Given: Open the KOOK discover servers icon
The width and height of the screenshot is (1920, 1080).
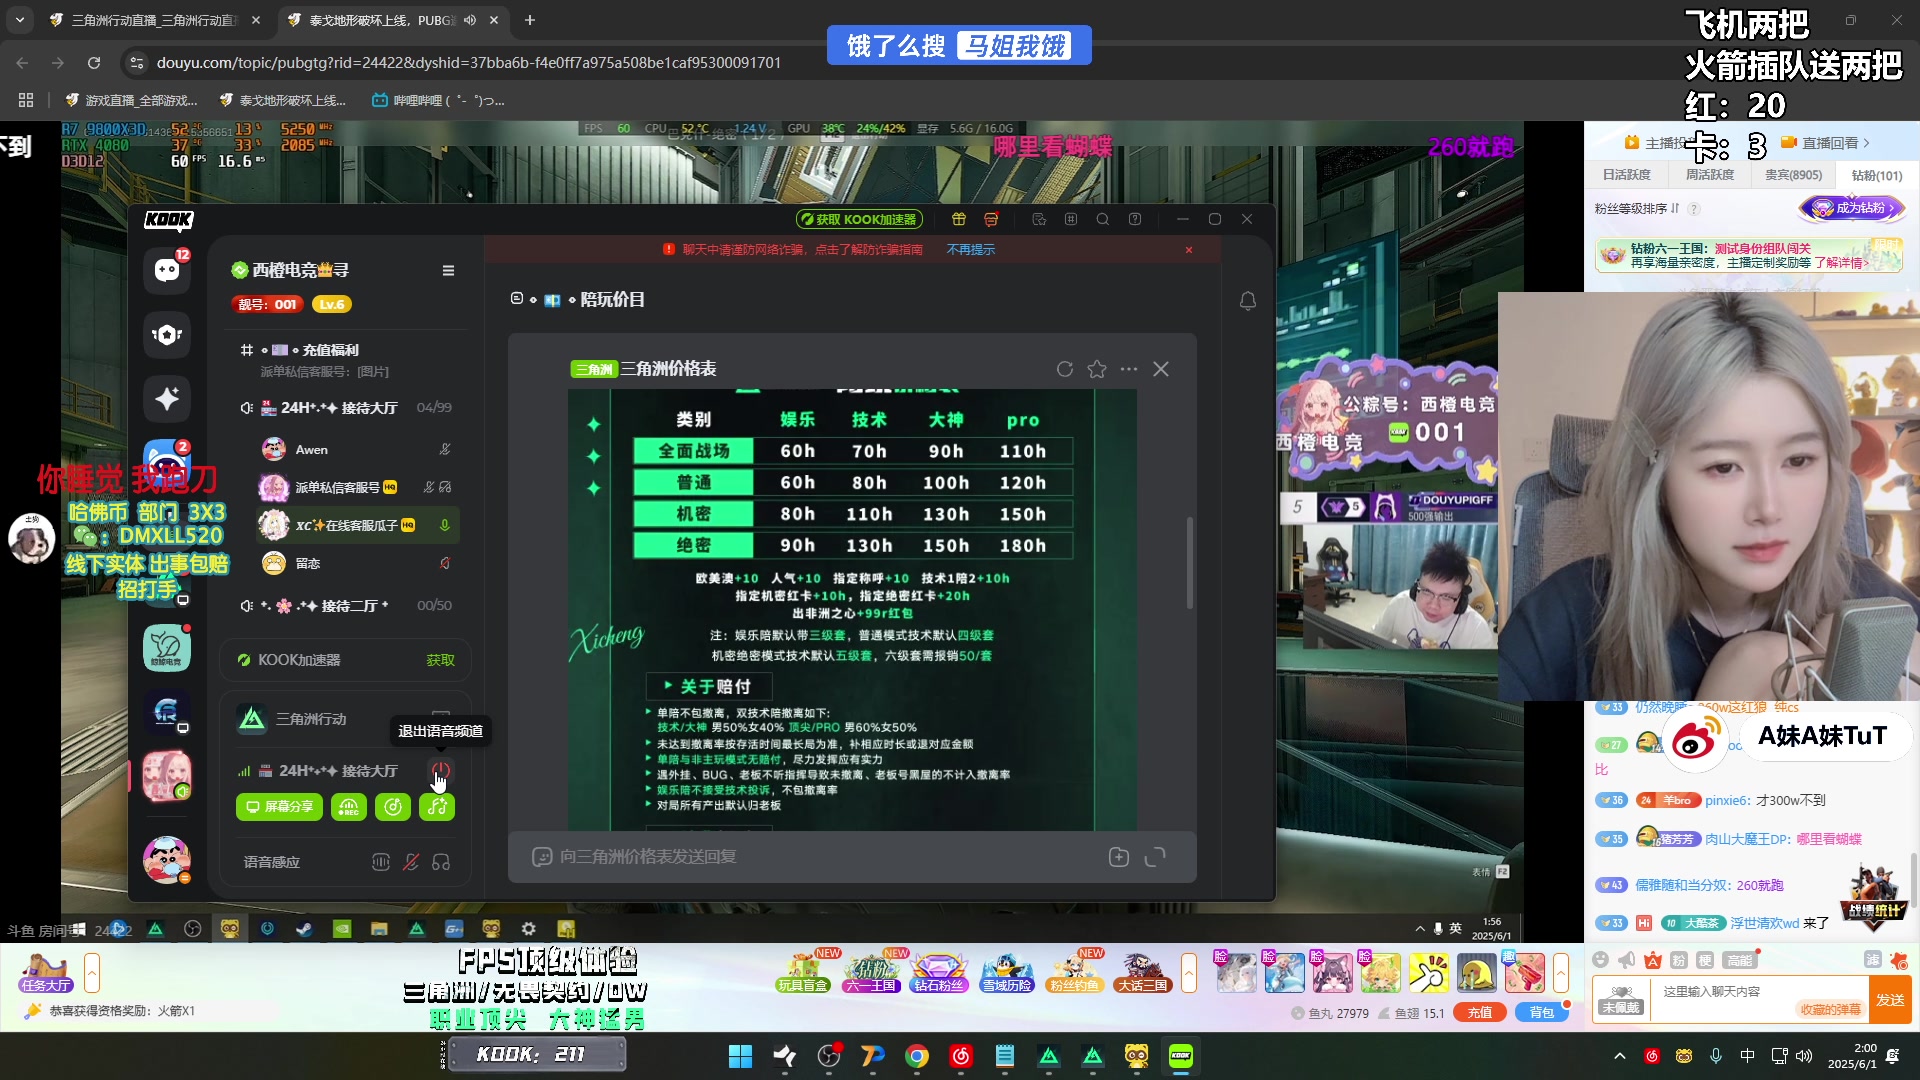Looking at the screenshot, I should click(x=167, y=335).
